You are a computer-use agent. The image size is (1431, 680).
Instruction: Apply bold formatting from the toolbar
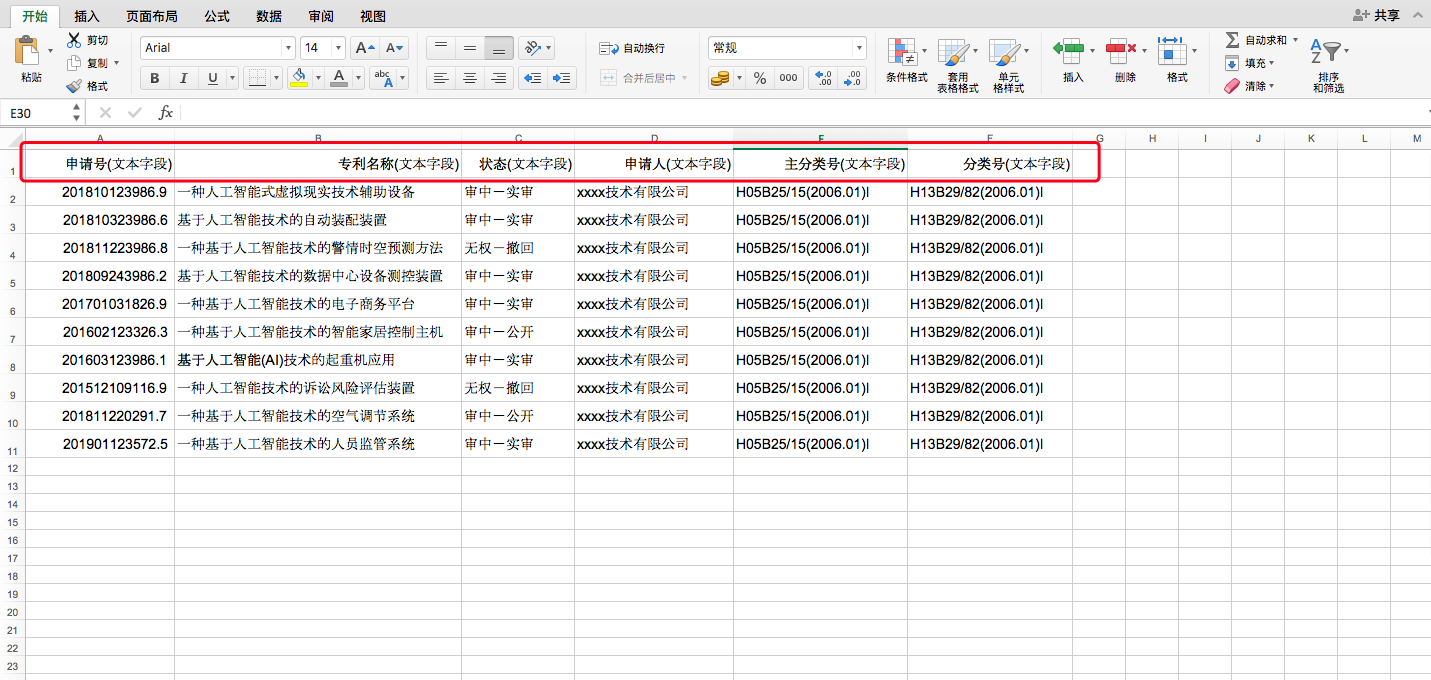pos(154,78)
